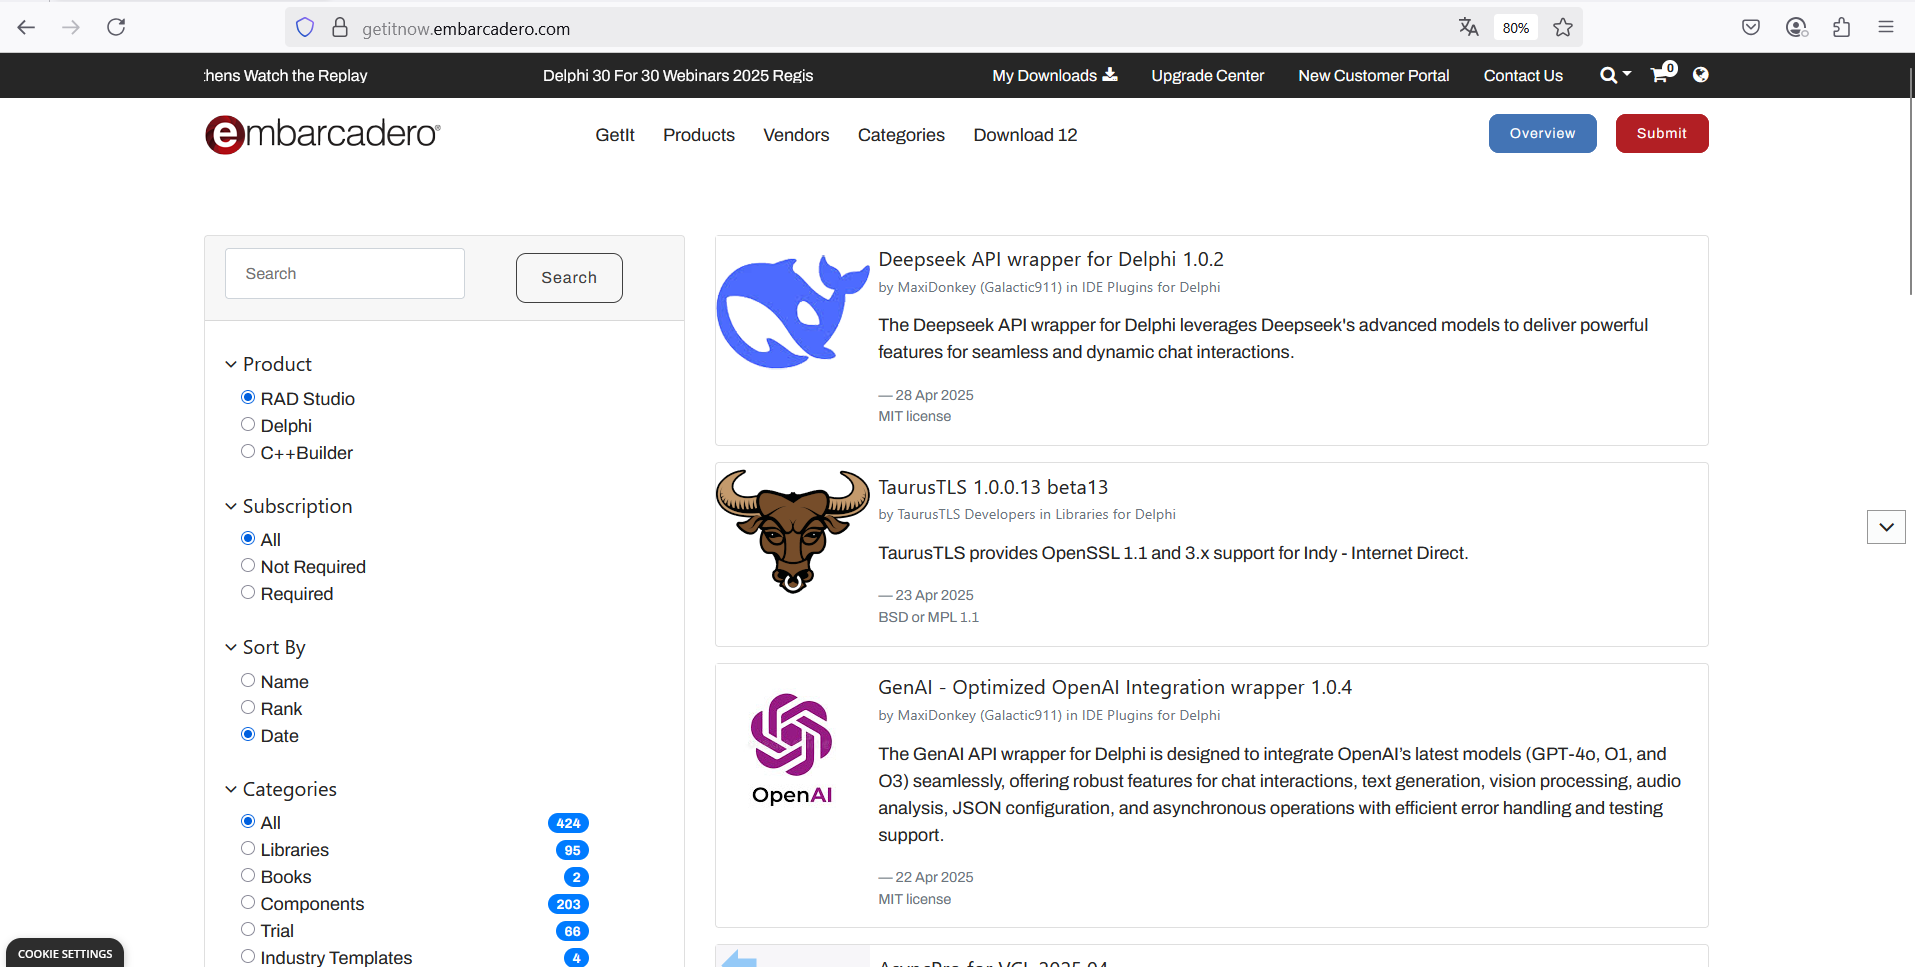
Task: Collapse the Product filter section
Action: (x=231, y=365)
